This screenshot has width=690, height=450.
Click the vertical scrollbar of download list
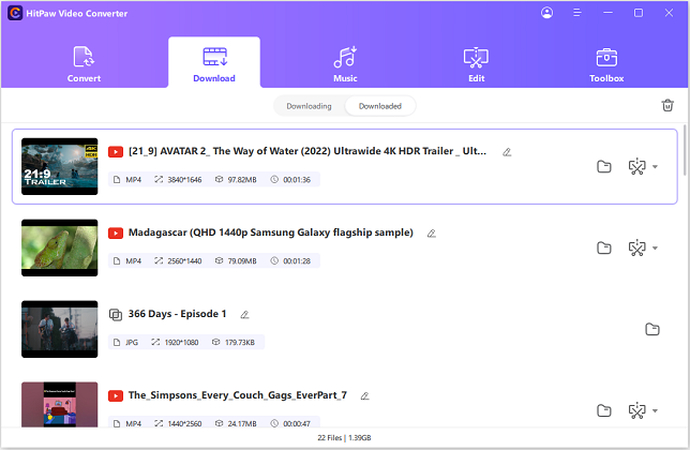coord(685,150)
